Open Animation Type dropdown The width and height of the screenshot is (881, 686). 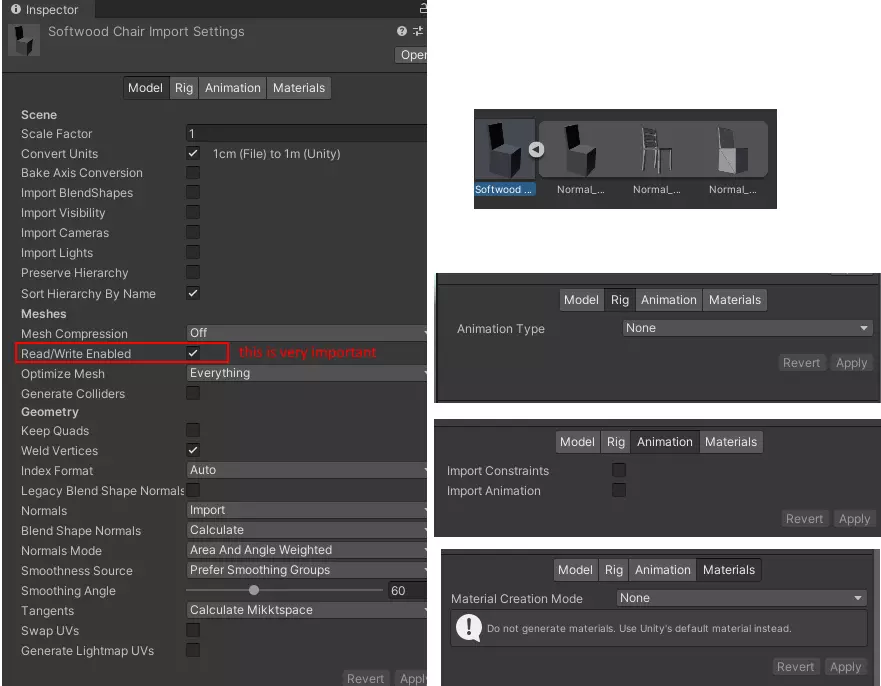click(x=747, y=328)
